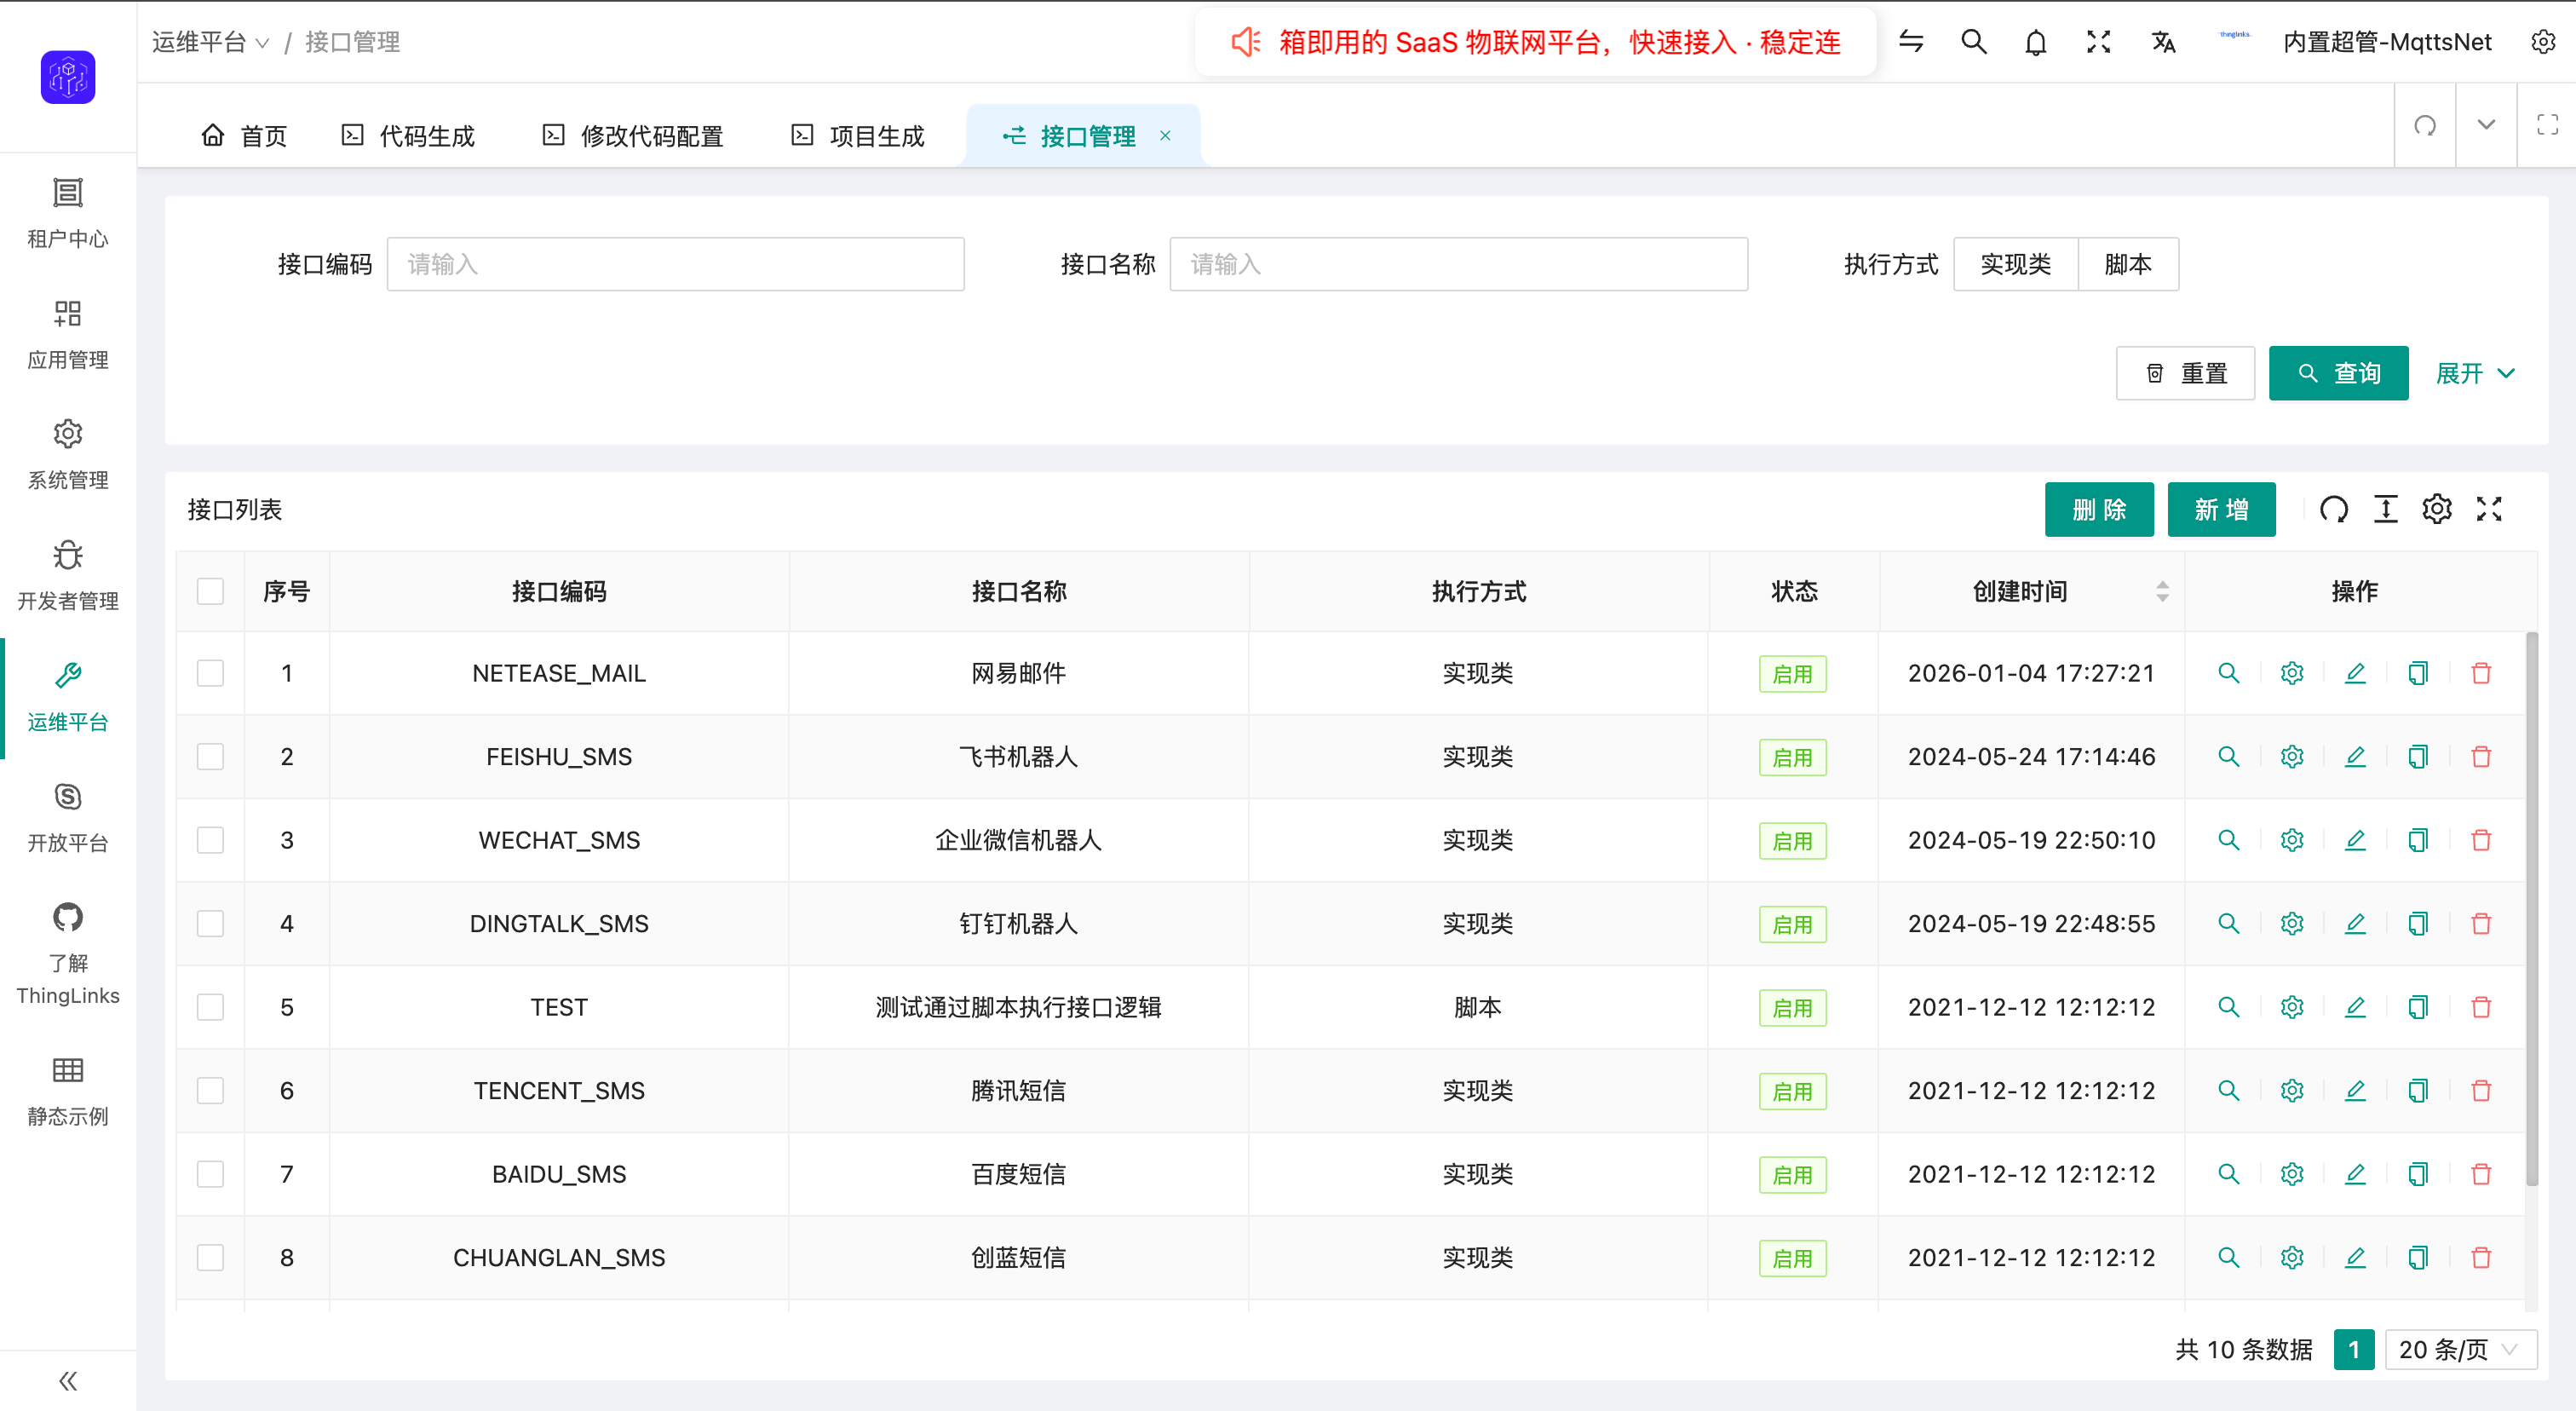This screenshot has width=2576, height=1411.
Task: Select 运维平台 in the sidebar
Action: (68, 697)
